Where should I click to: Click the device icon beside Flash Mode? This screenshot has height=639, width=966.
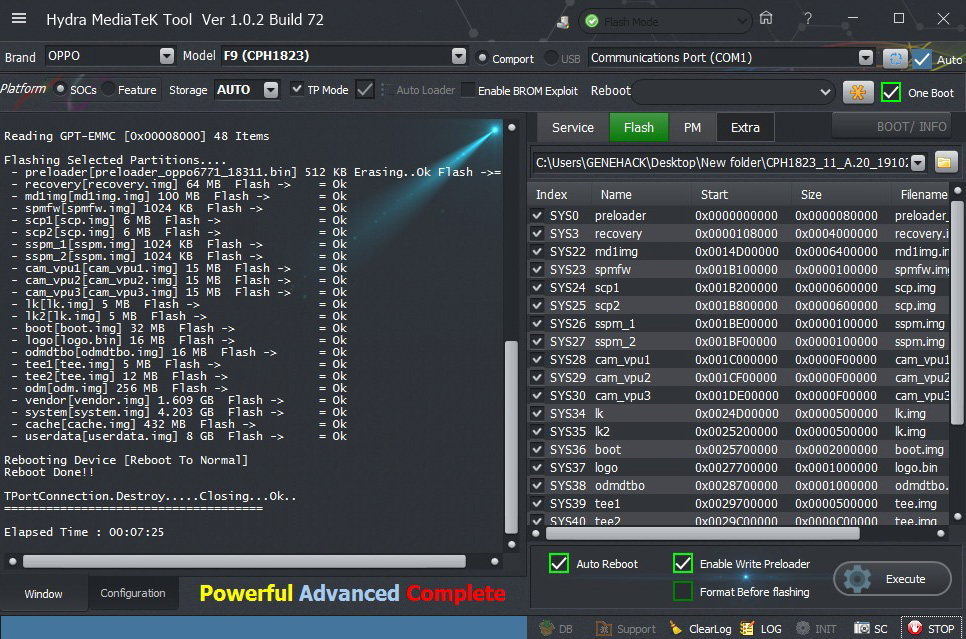tap(563, 22)
